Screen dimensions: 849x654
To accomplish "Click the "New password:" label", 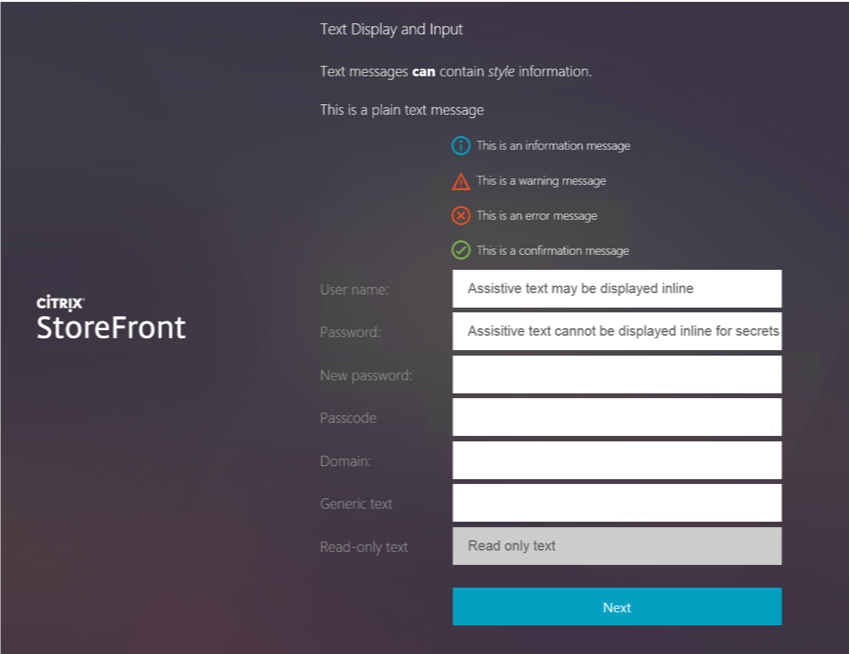I will [x=366, y=376].
